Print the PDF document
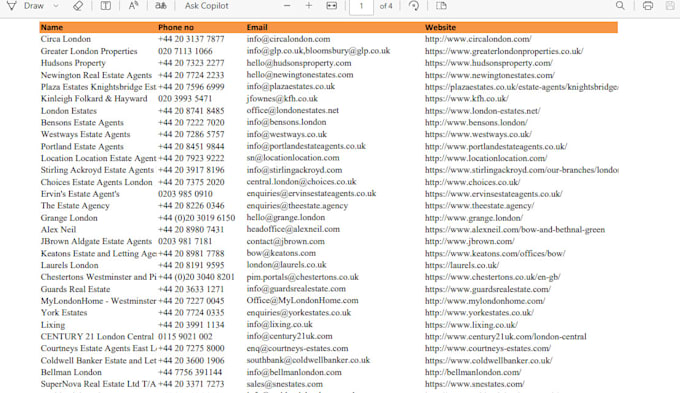The image size is (680, 393). tap(648, 6)
